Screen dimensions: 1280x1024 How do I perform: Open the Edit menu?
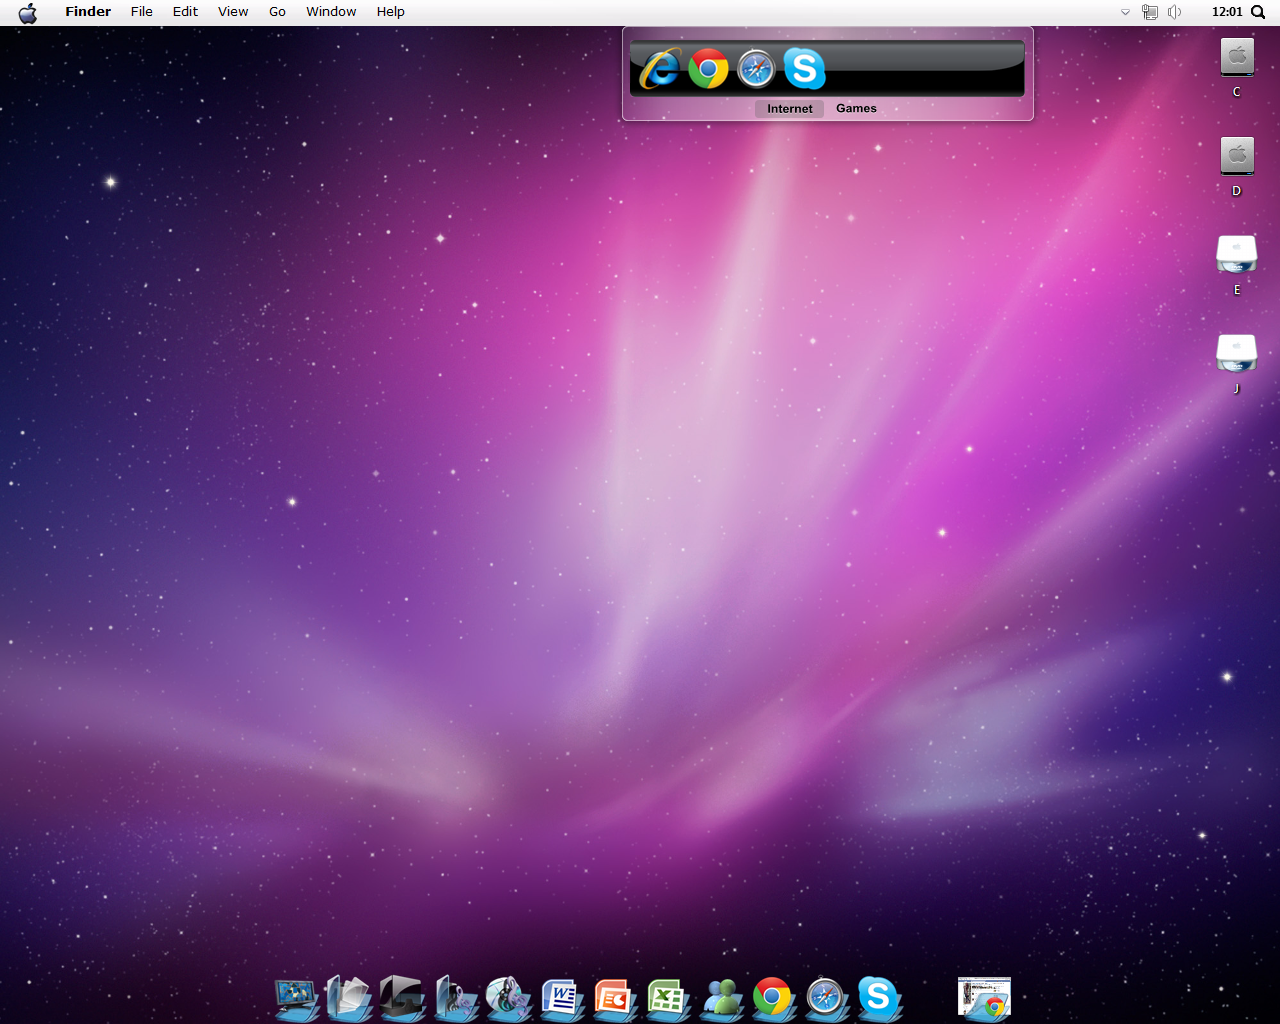[185, 12]
